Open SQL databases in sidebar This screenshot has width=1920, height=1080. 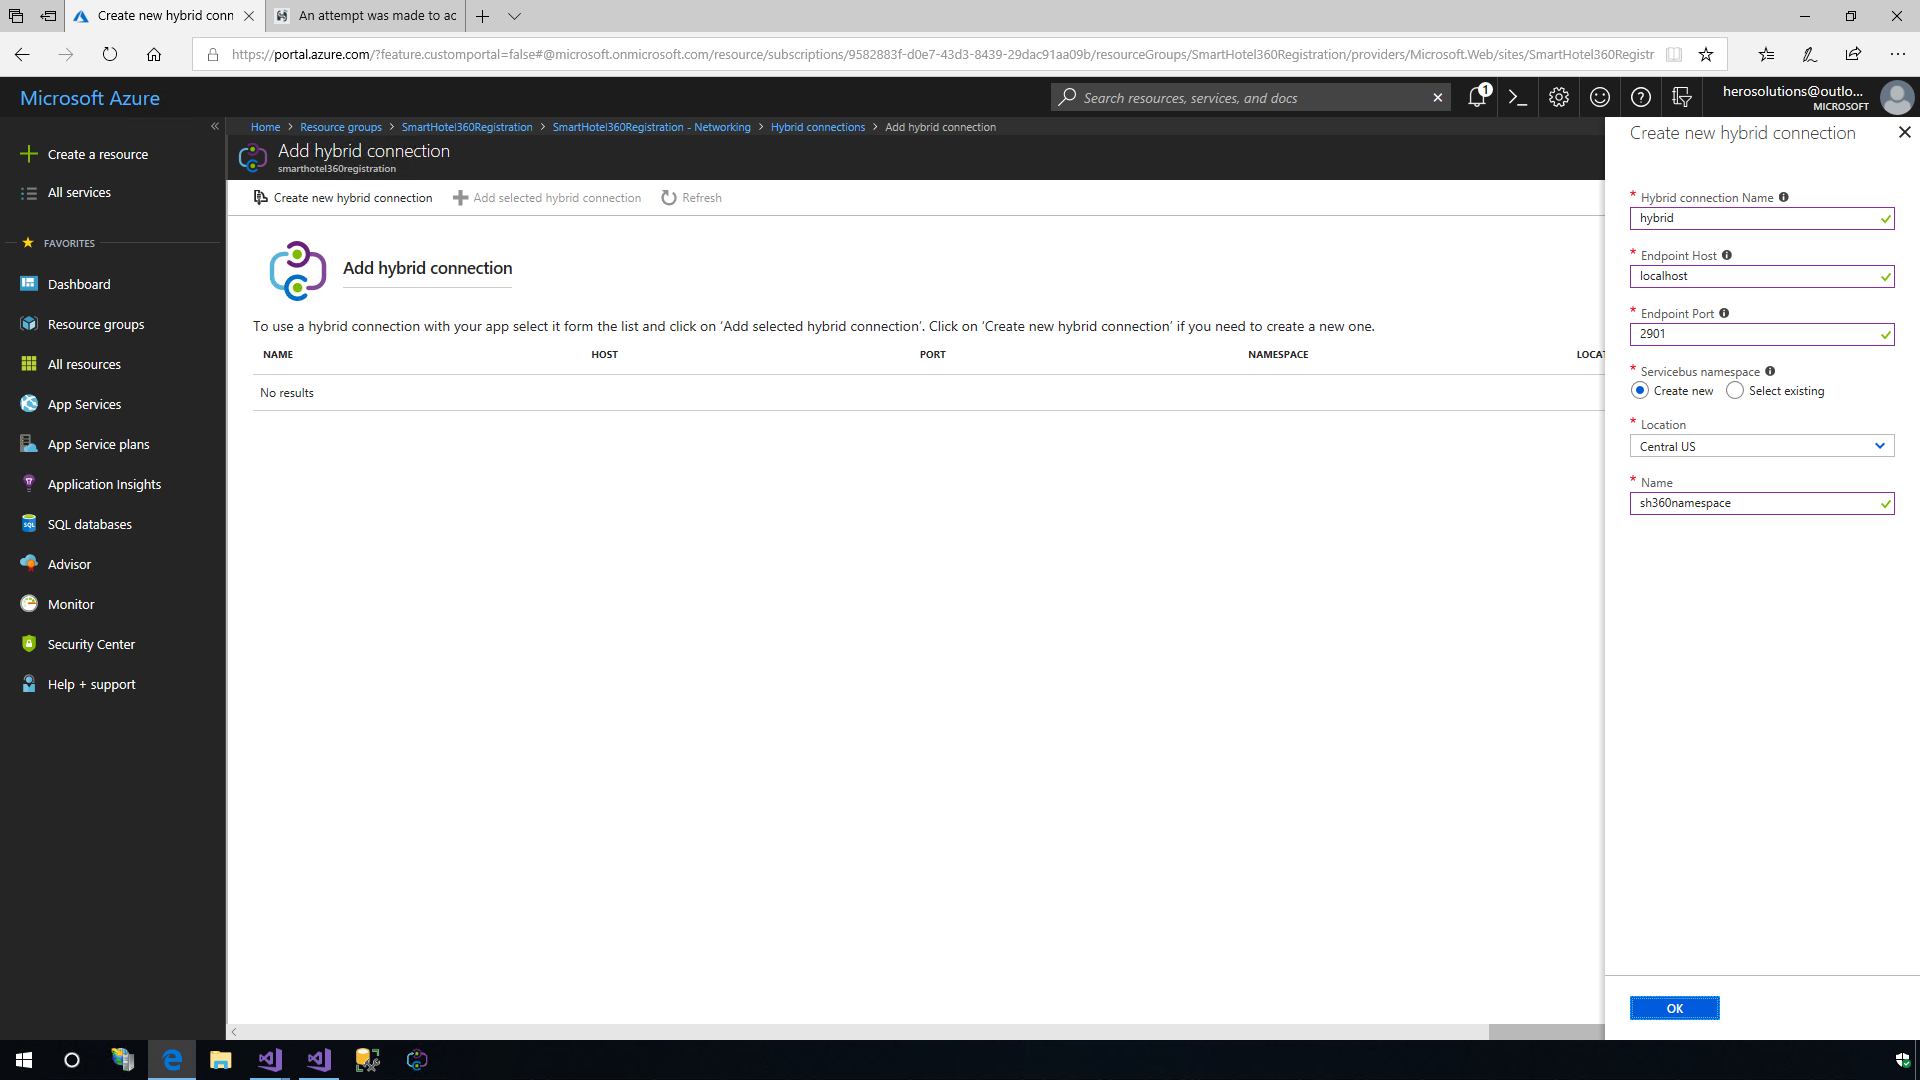click(89, 524)
